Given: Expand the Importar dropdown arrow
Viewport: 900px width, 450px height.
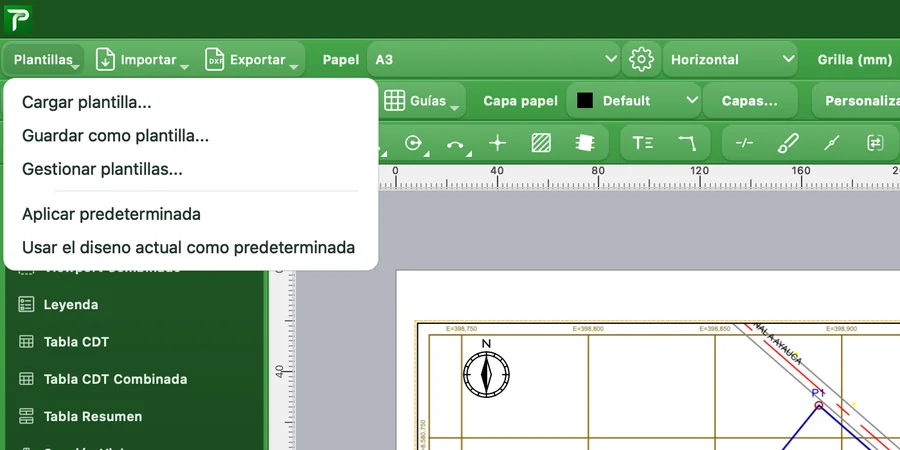Looking at the screenshot, I should (184, 67).
